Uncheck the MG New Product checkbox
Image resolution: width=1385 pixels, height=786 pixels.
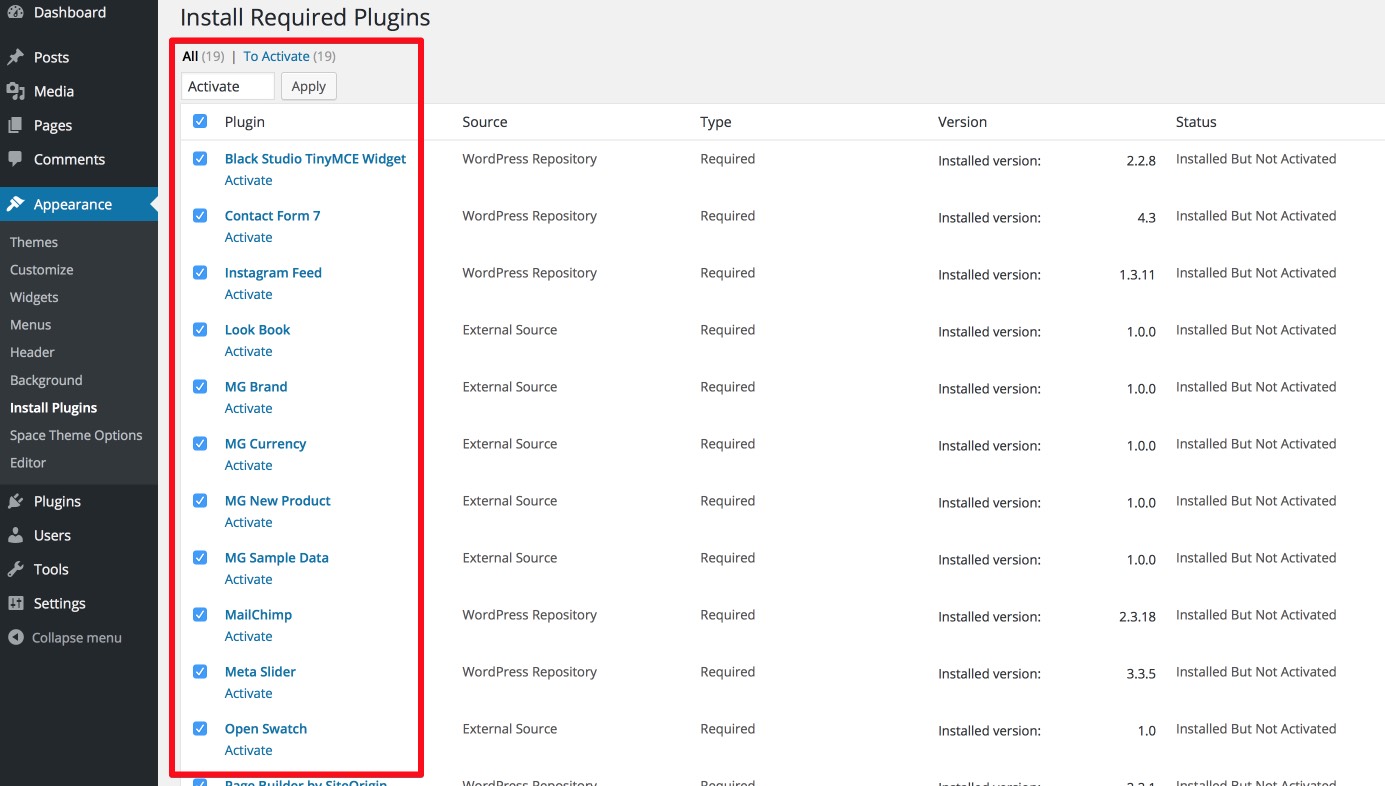tap(200, 500)
